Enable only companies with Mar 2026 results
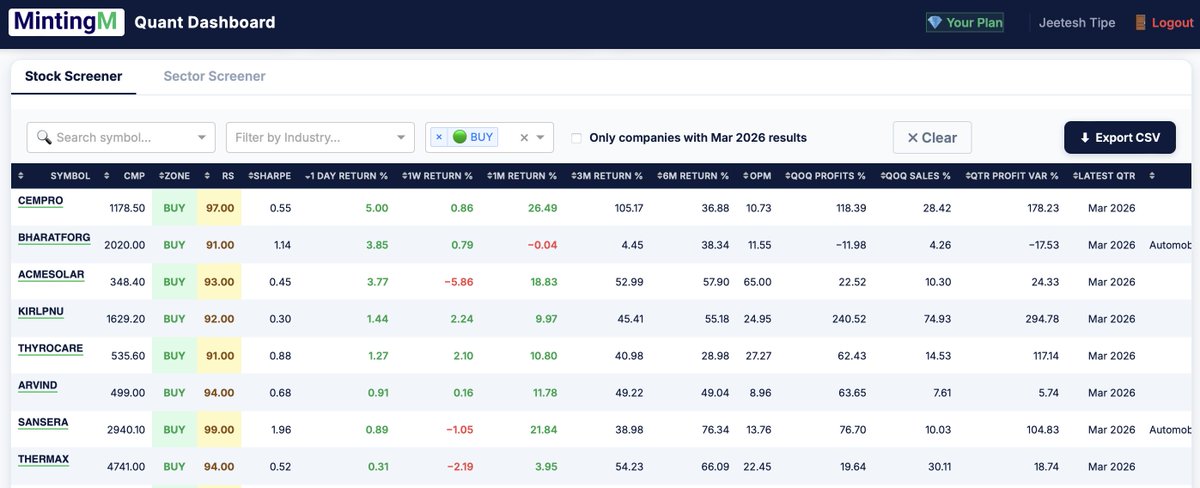The height and width of the screenshot is (488, 1200). (576, 138)
